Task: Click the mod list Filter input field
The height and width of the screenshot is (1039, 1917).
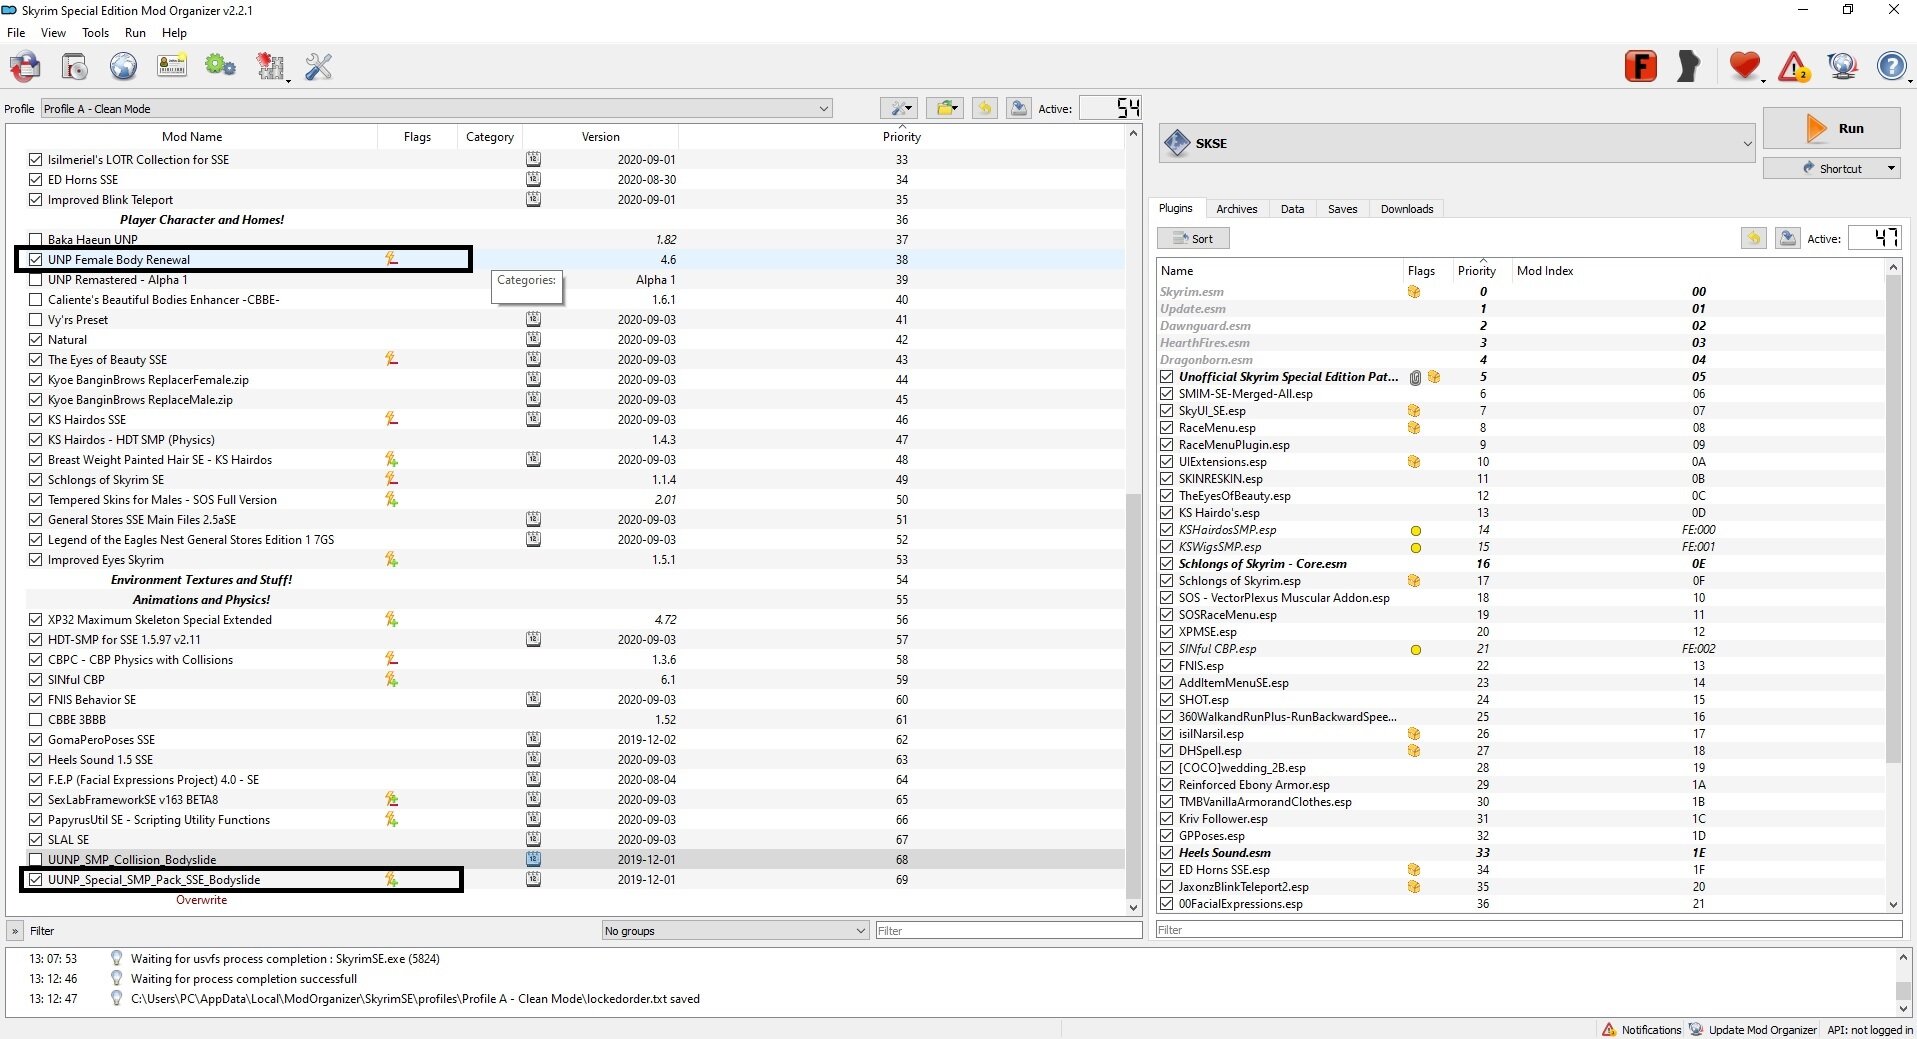Action: 1008,931
